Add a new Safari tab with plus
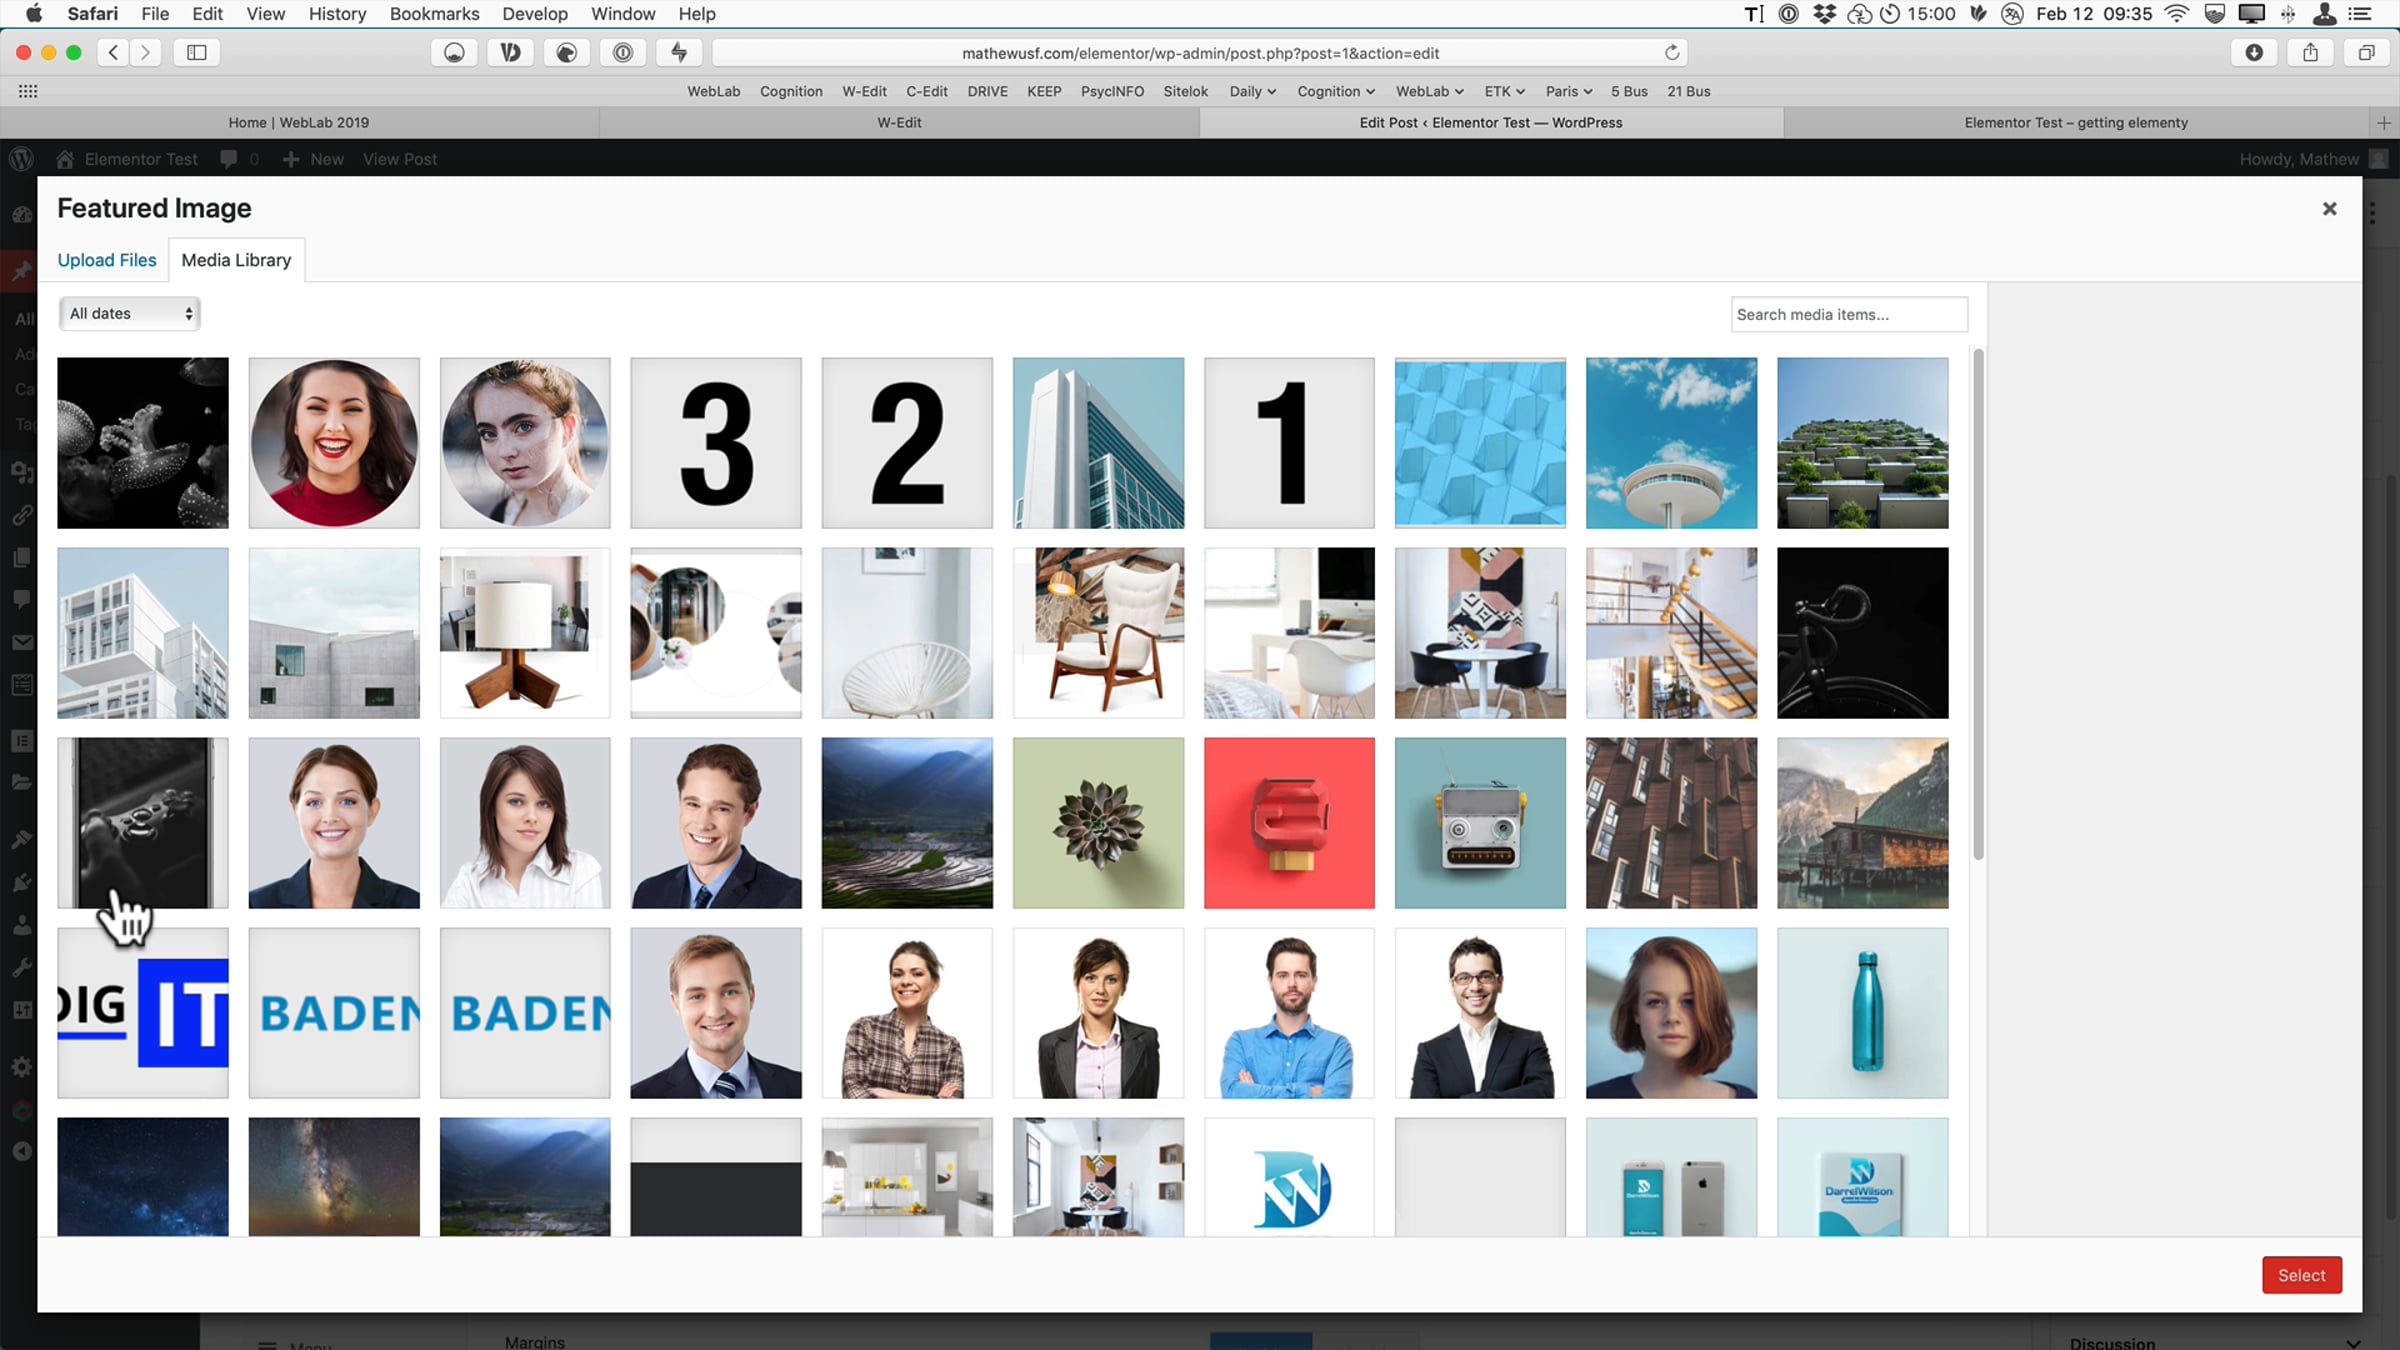The width and height of the screenshot is (2400, 1350). click(x=2383, y=122)
